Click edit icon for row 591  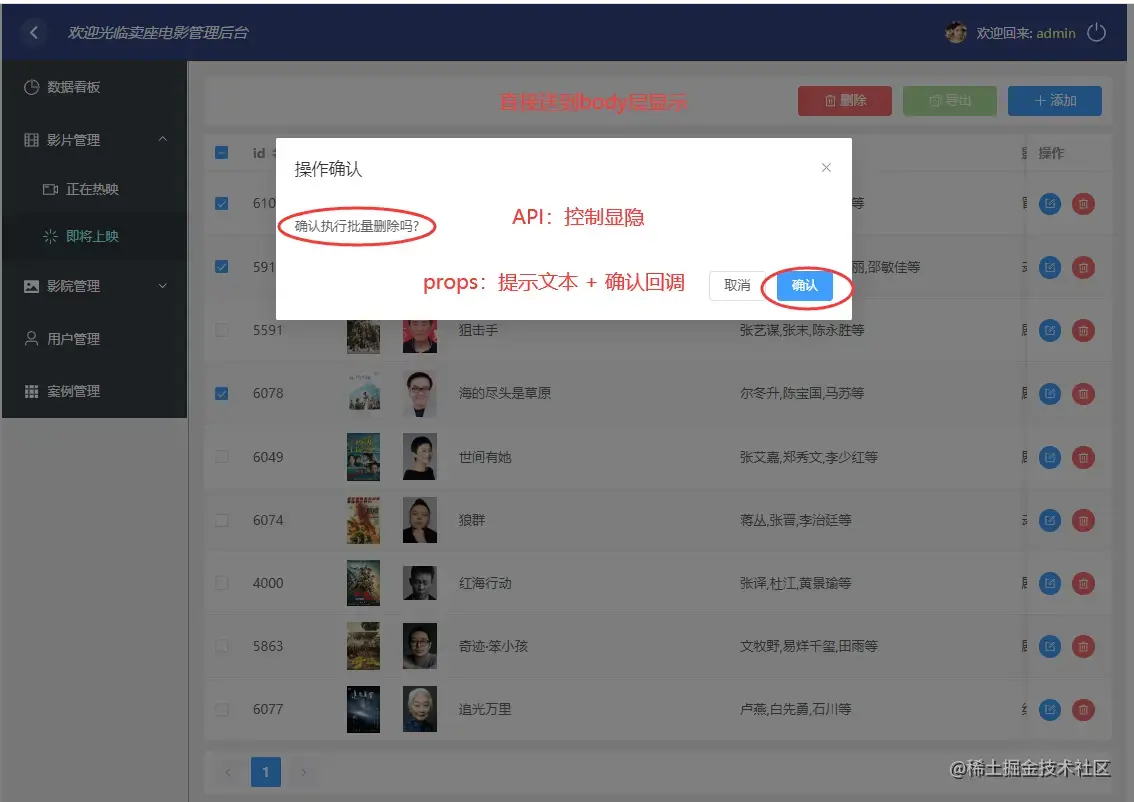tap(1050, 268)
